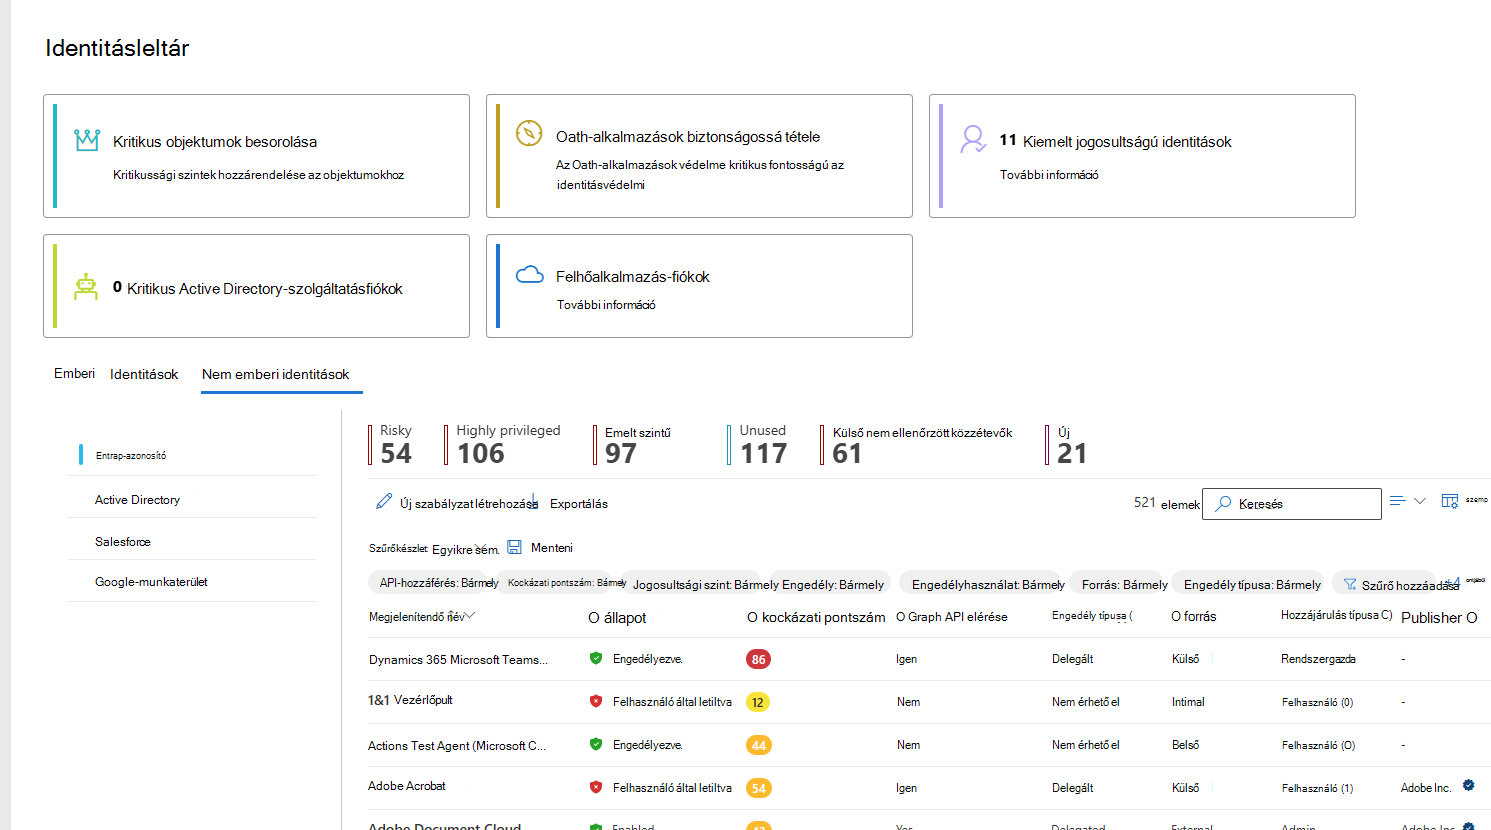Screen dimensions: 1491x830
Task: Click green shield icon in Dynamics 365 row
Action: (x=596, y=658)
